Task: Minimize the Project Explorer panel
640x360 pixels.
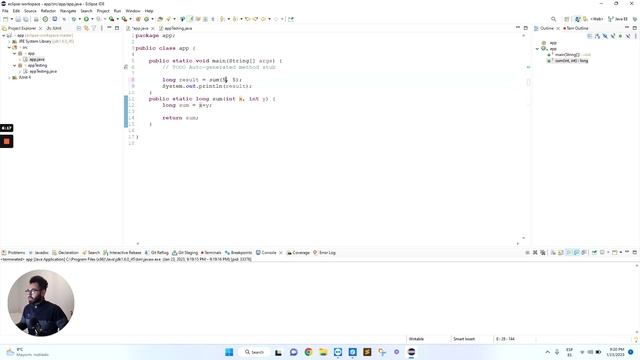Action: point(109,28)
